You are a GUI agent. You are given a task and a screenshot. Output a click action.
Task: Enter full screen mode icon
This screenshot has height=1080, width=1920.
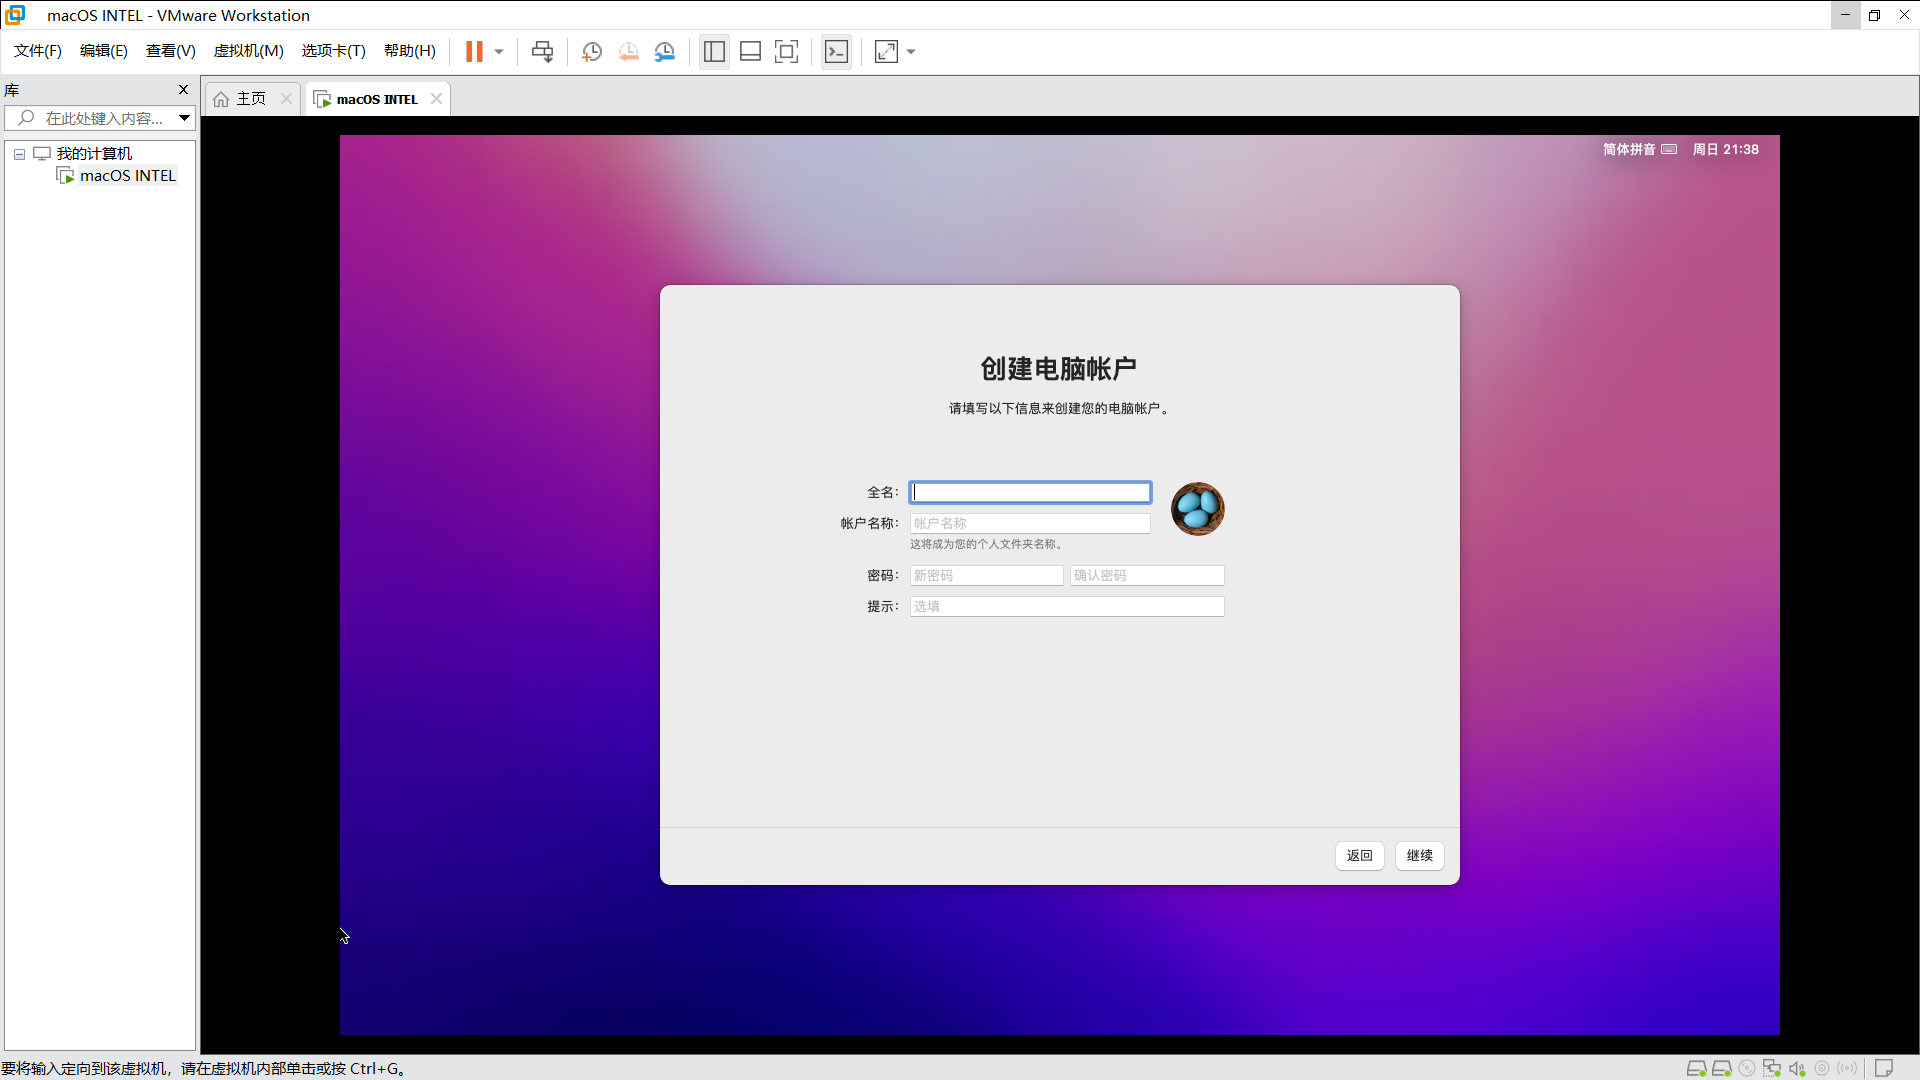click(x=787, y=51)
